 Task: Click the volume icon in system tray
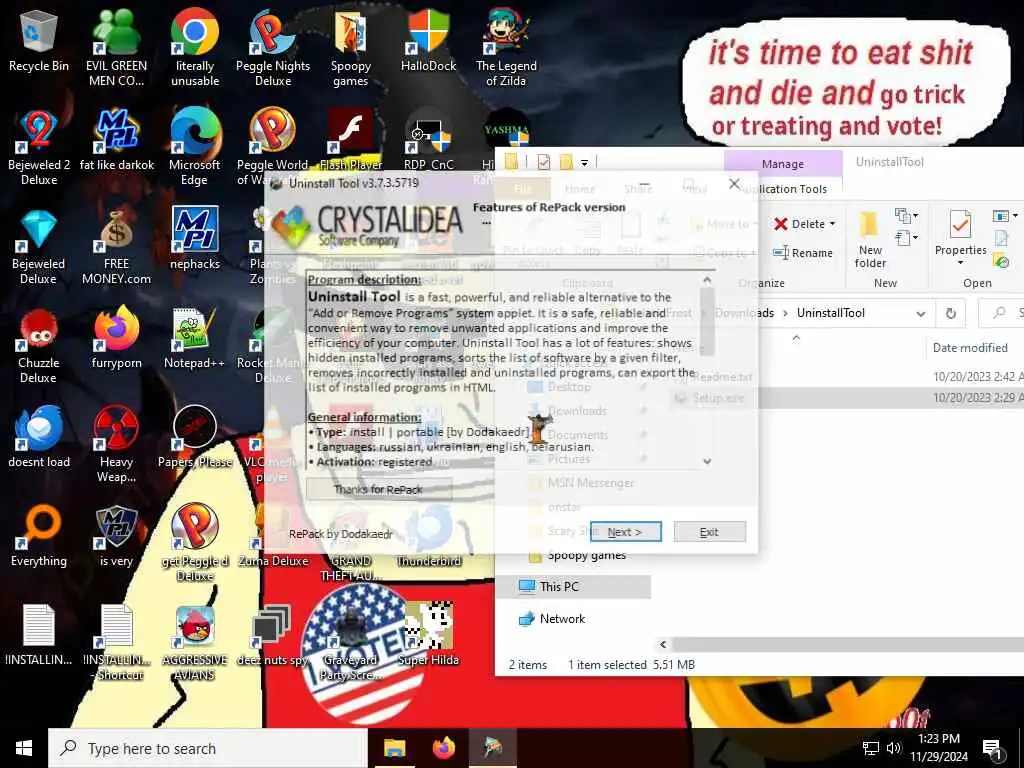point(893,748)
